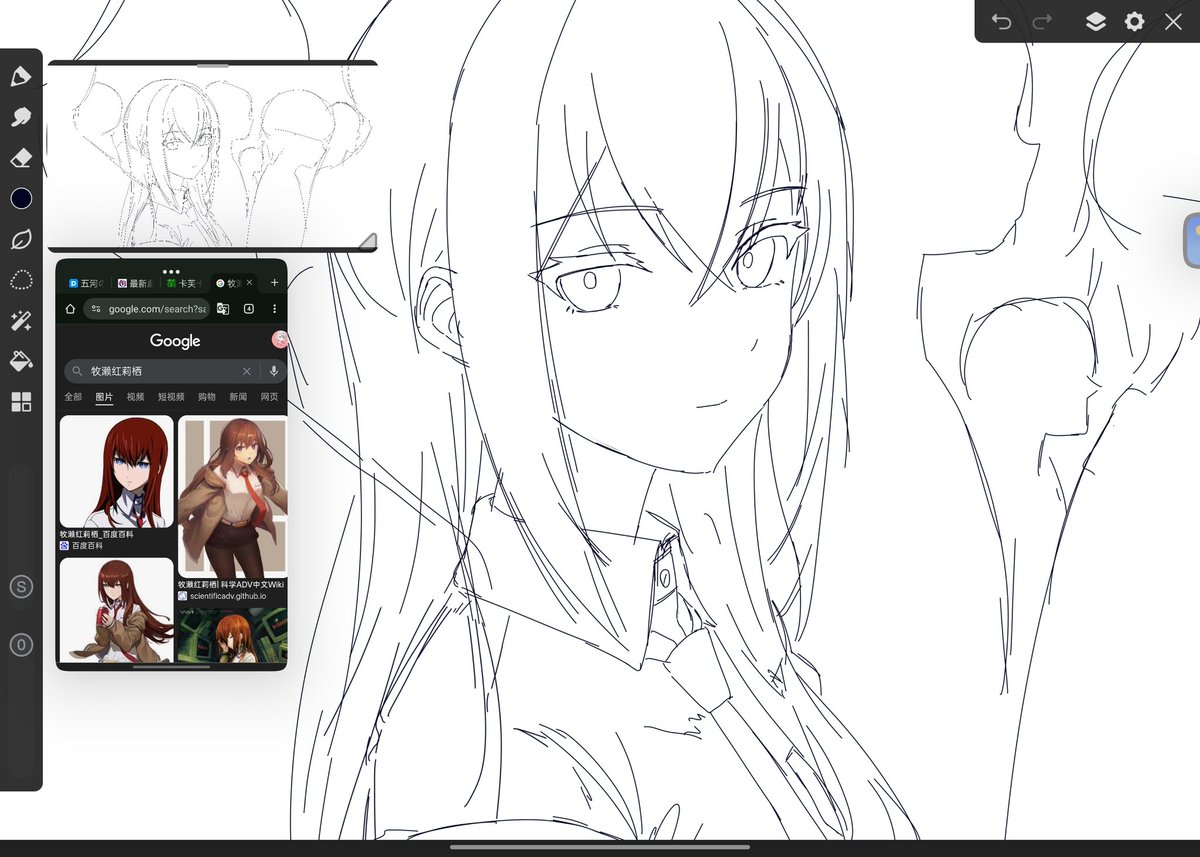Open the green lab background image result
The height and width of the screenshot is (857, 1200).
point(232,636)
